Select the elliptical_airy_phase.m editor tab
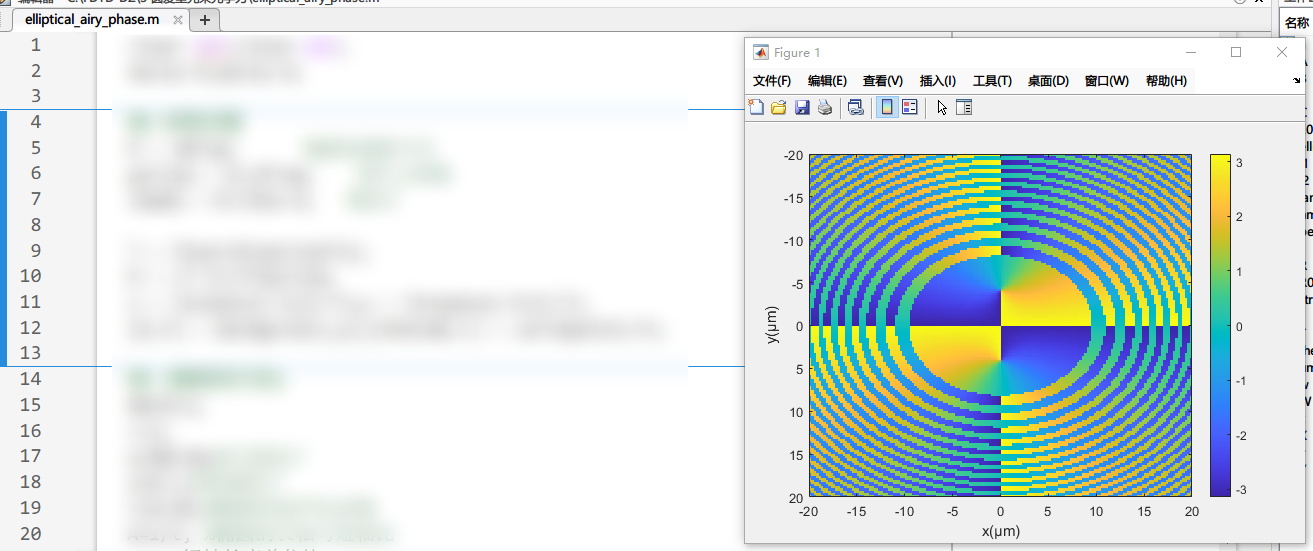The width and height of the screenshot is (1313, 551). click(x=91, y=19)
